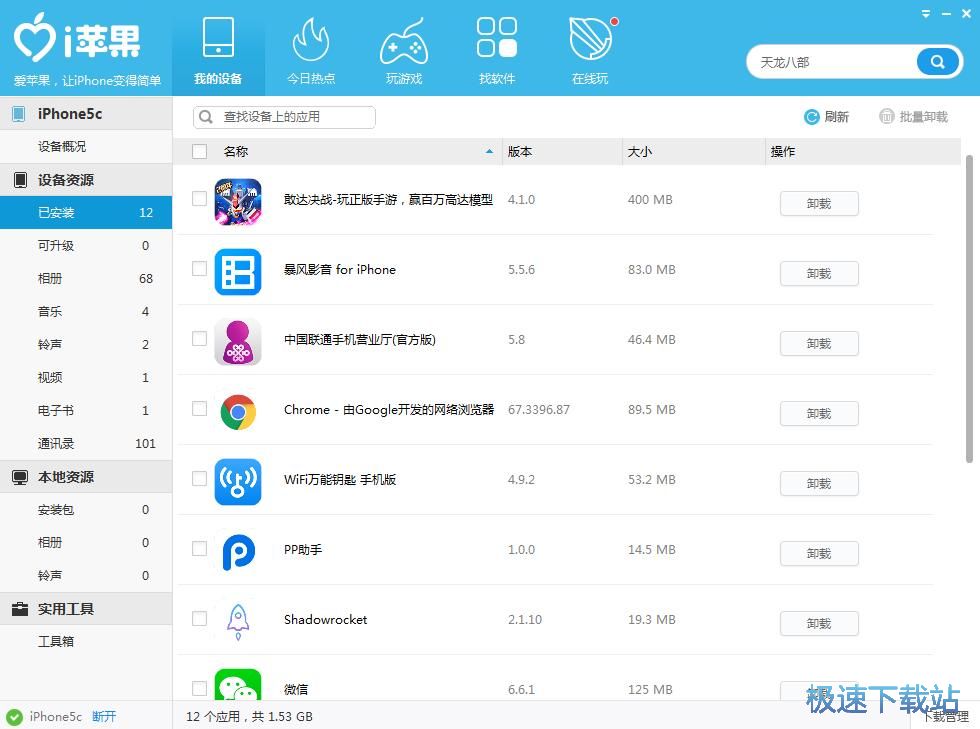Go to the 玩游戏 gamepad tab
The width and height of the screenshot is (980, 729).
pyautogui.click(x=404, y=49)
